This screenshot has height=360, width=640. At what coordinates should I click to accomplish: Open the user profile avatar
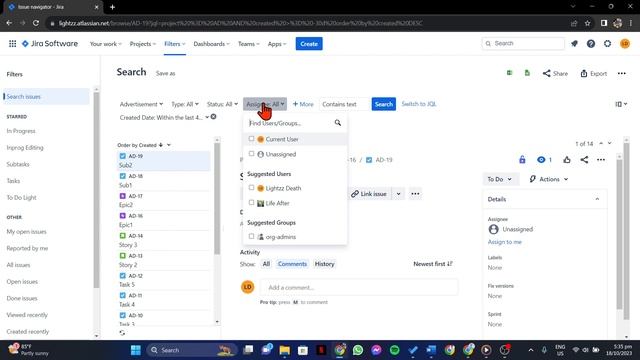[624, 43]
